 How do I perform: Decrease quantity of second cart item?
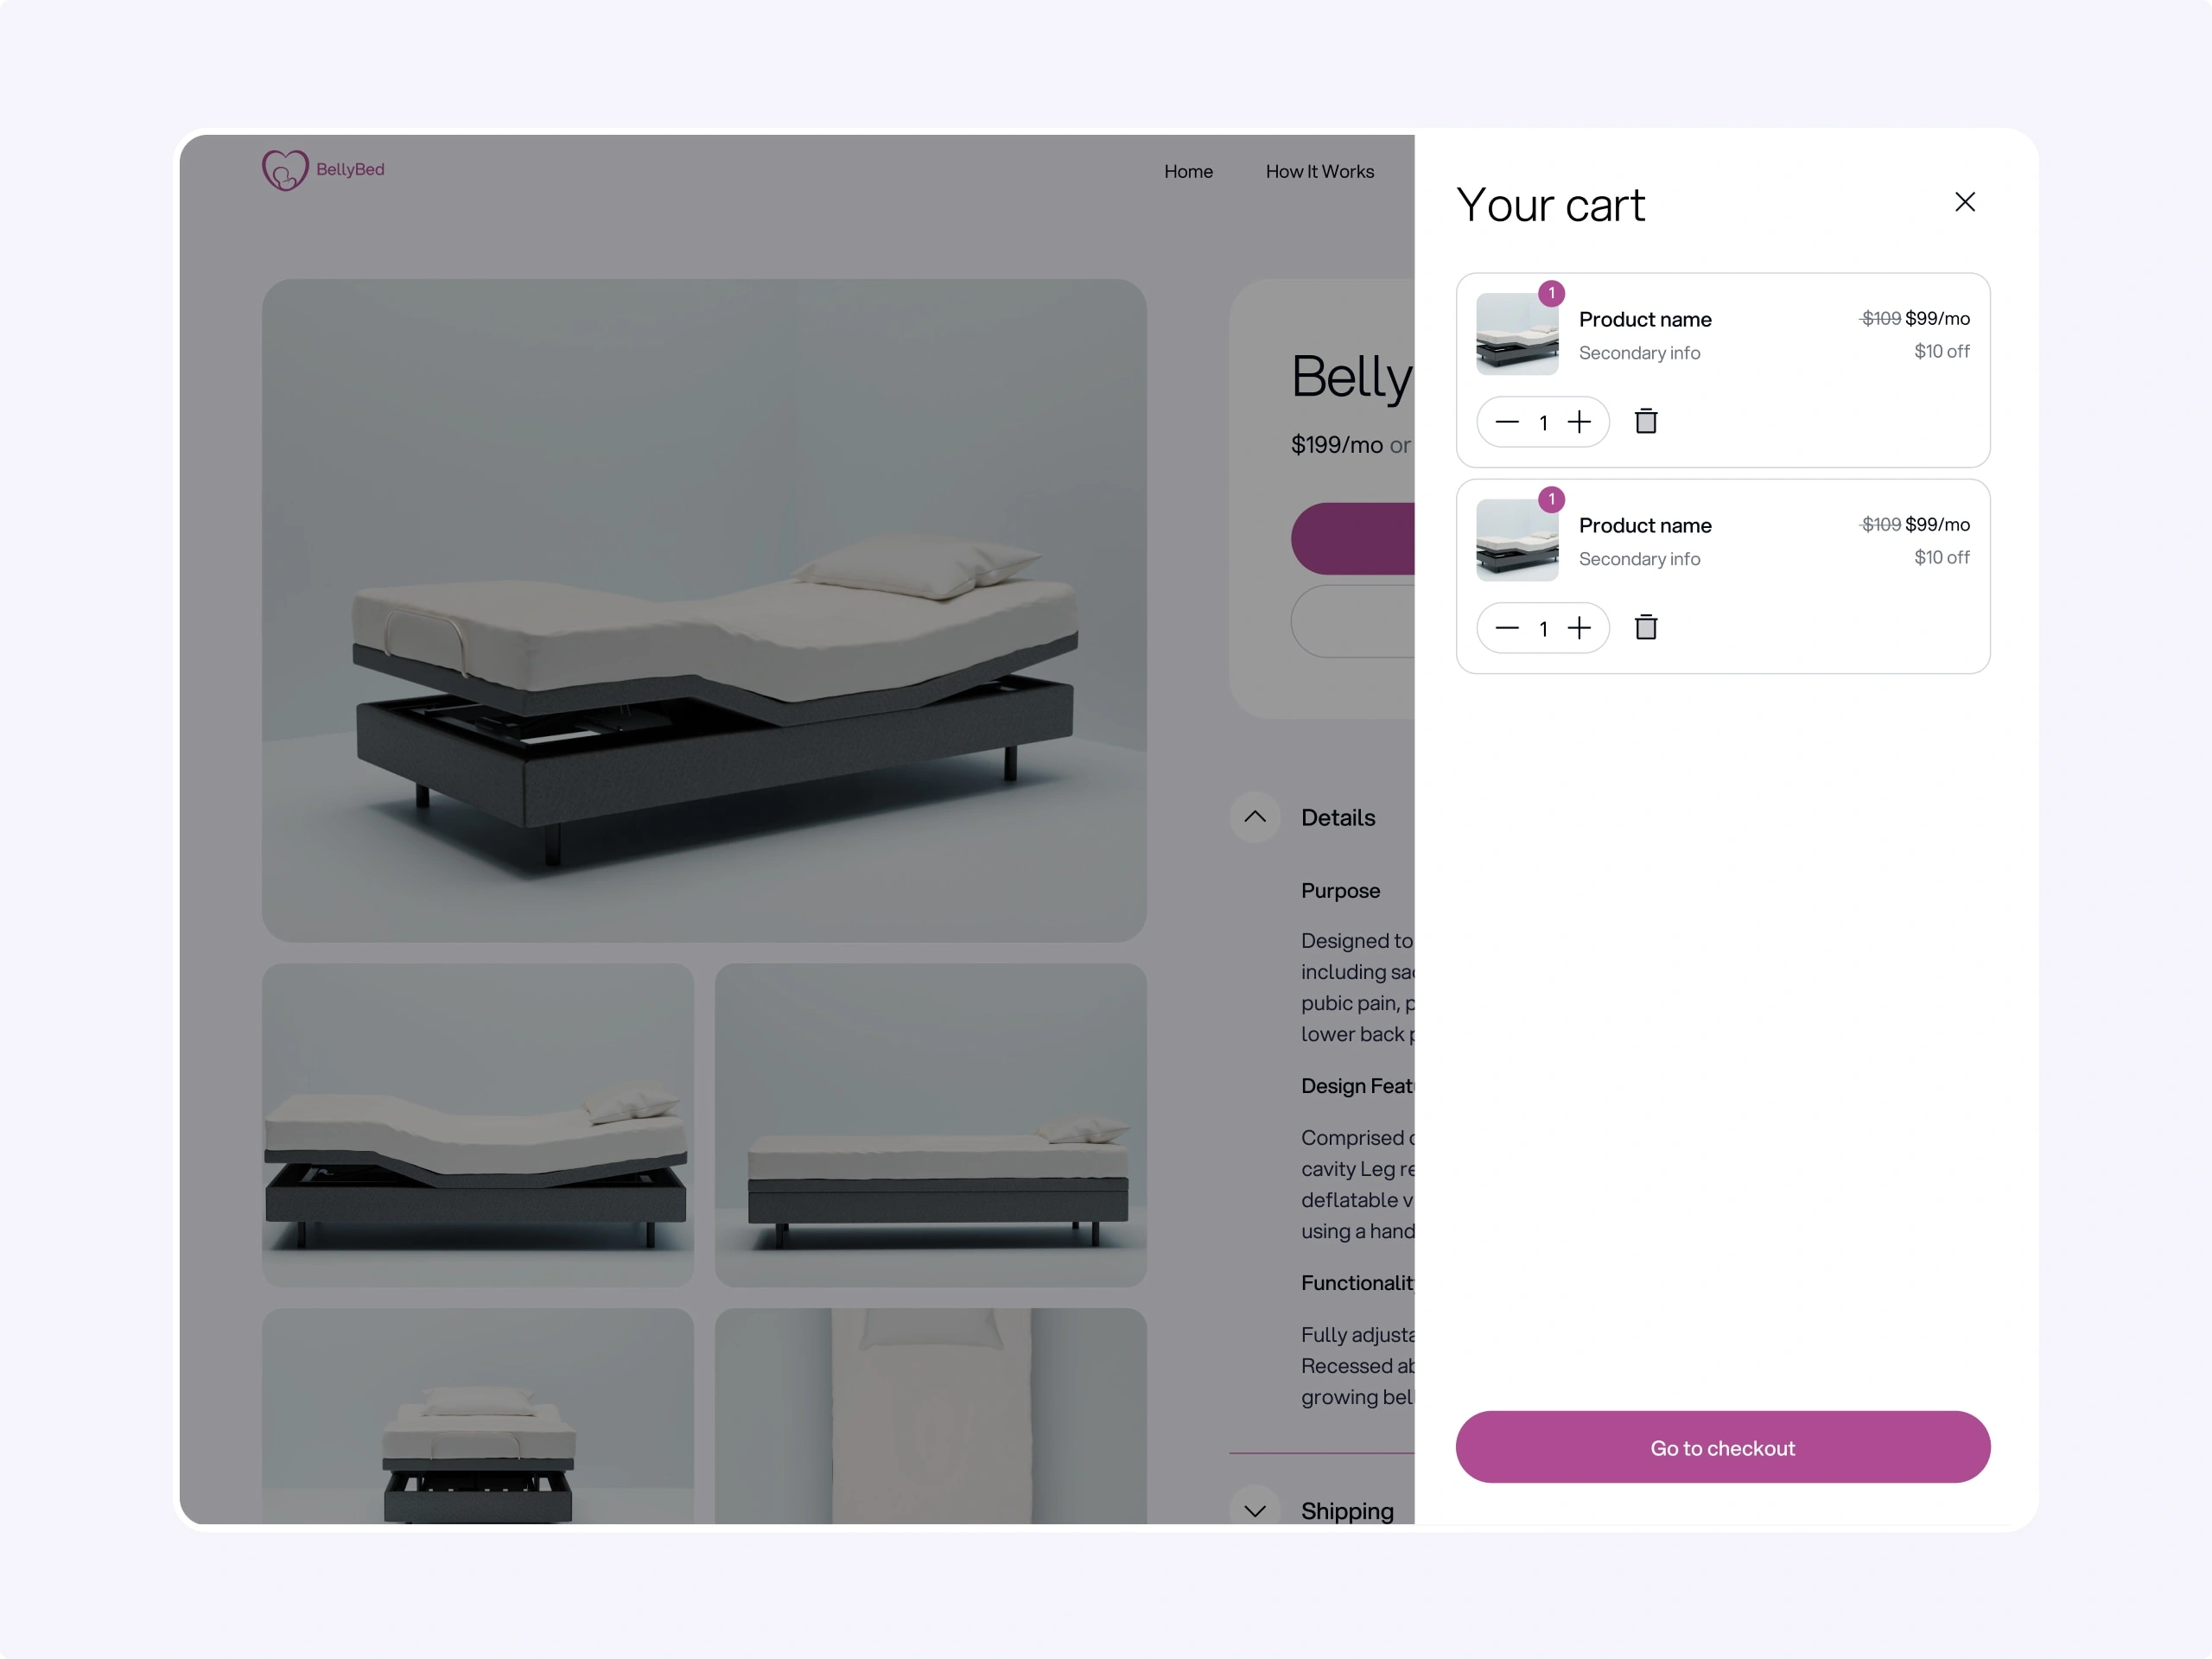(x=1507, y=628)
